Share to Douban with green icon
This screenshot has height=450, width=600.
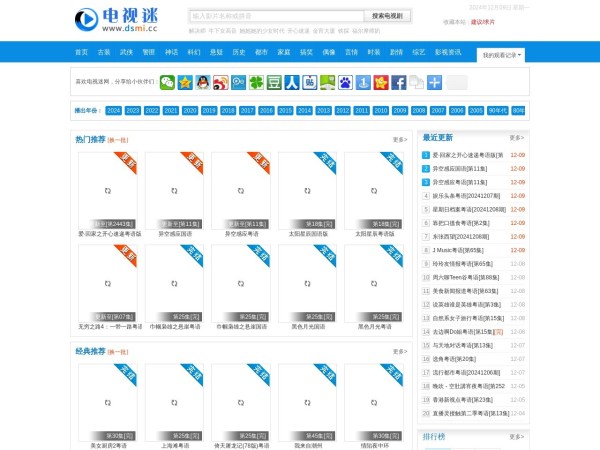(x=275, y=83)
